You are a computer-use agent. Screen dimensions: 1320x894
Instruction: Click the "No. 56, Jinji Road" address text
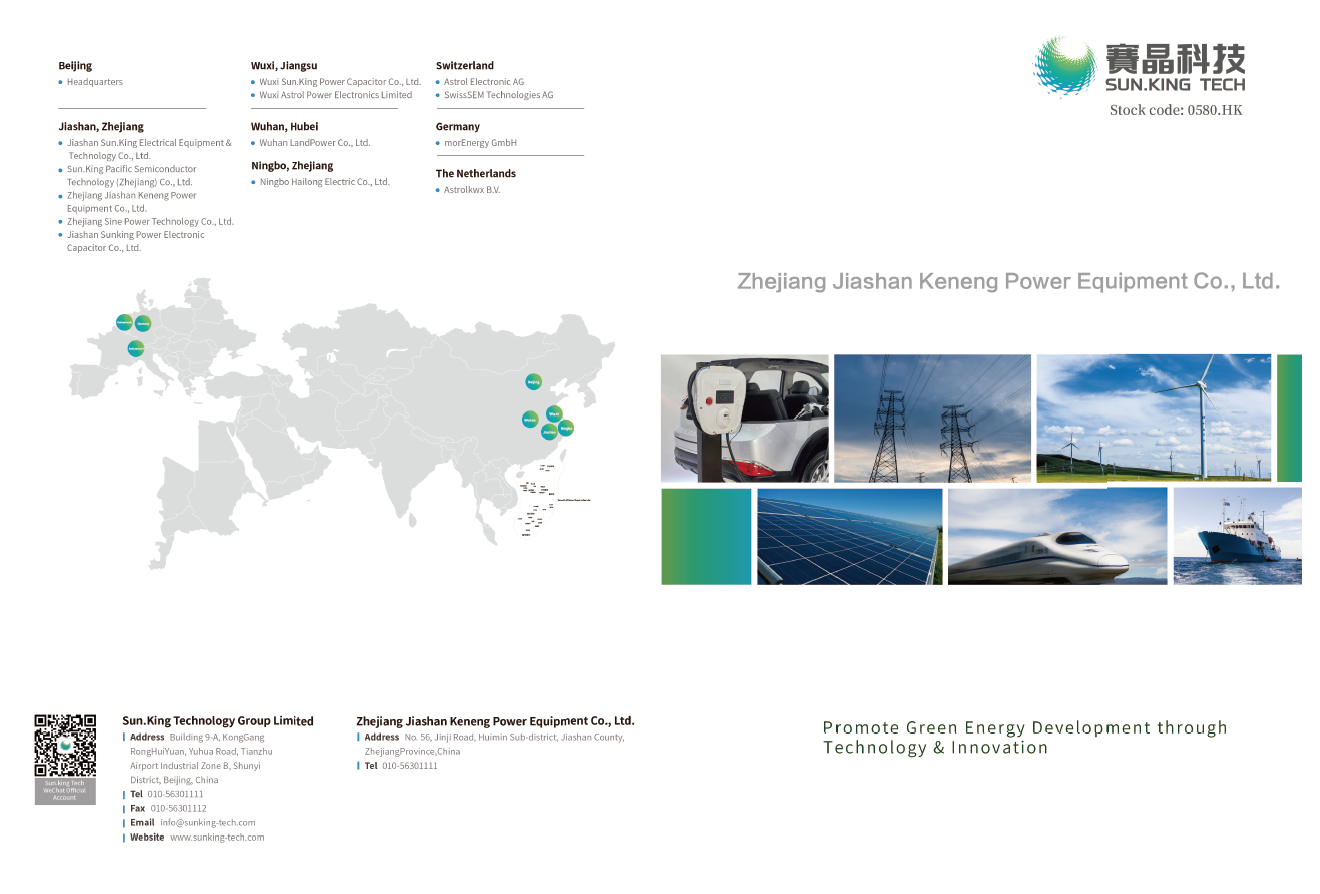[x=494, y=744]
